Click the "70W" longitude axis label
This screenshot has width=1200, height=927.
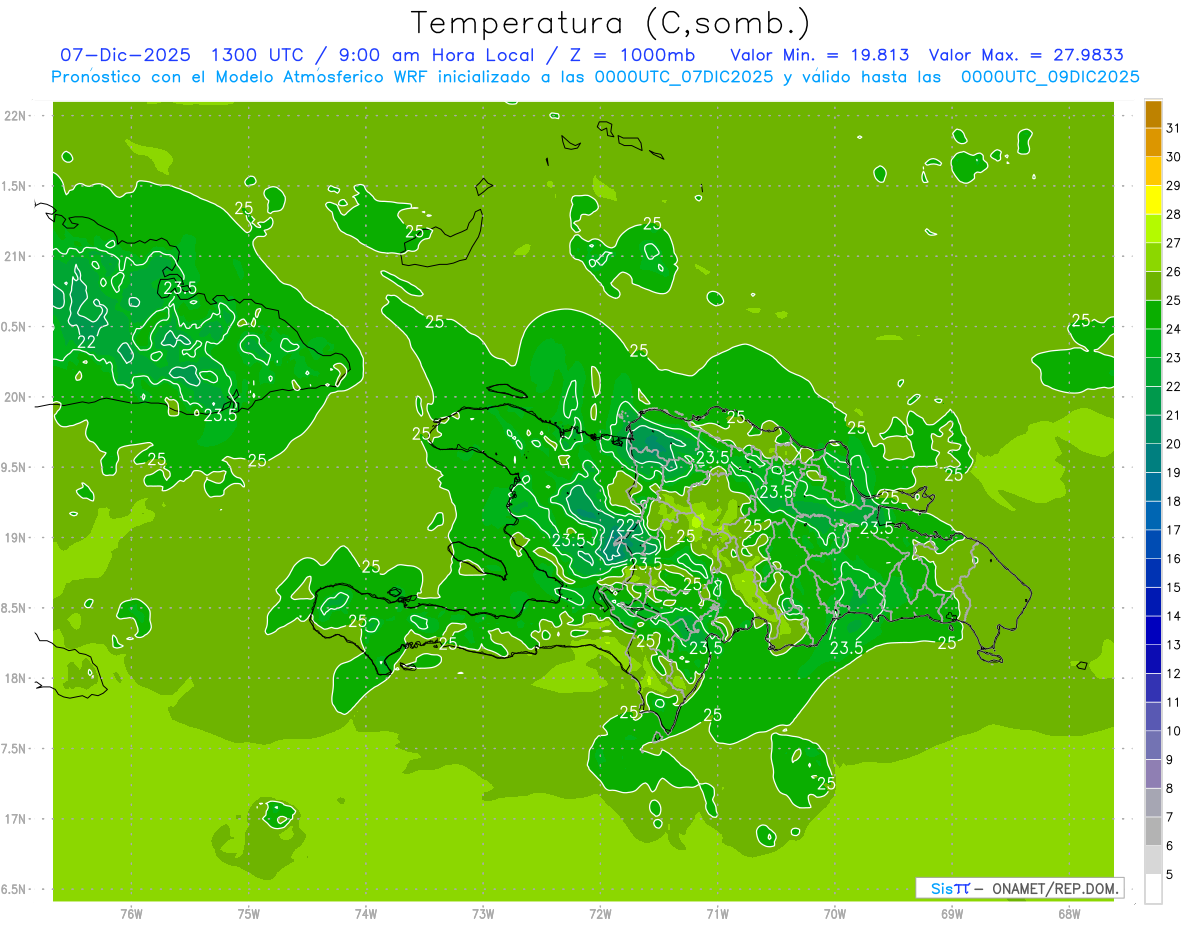[x=834, y=913]
